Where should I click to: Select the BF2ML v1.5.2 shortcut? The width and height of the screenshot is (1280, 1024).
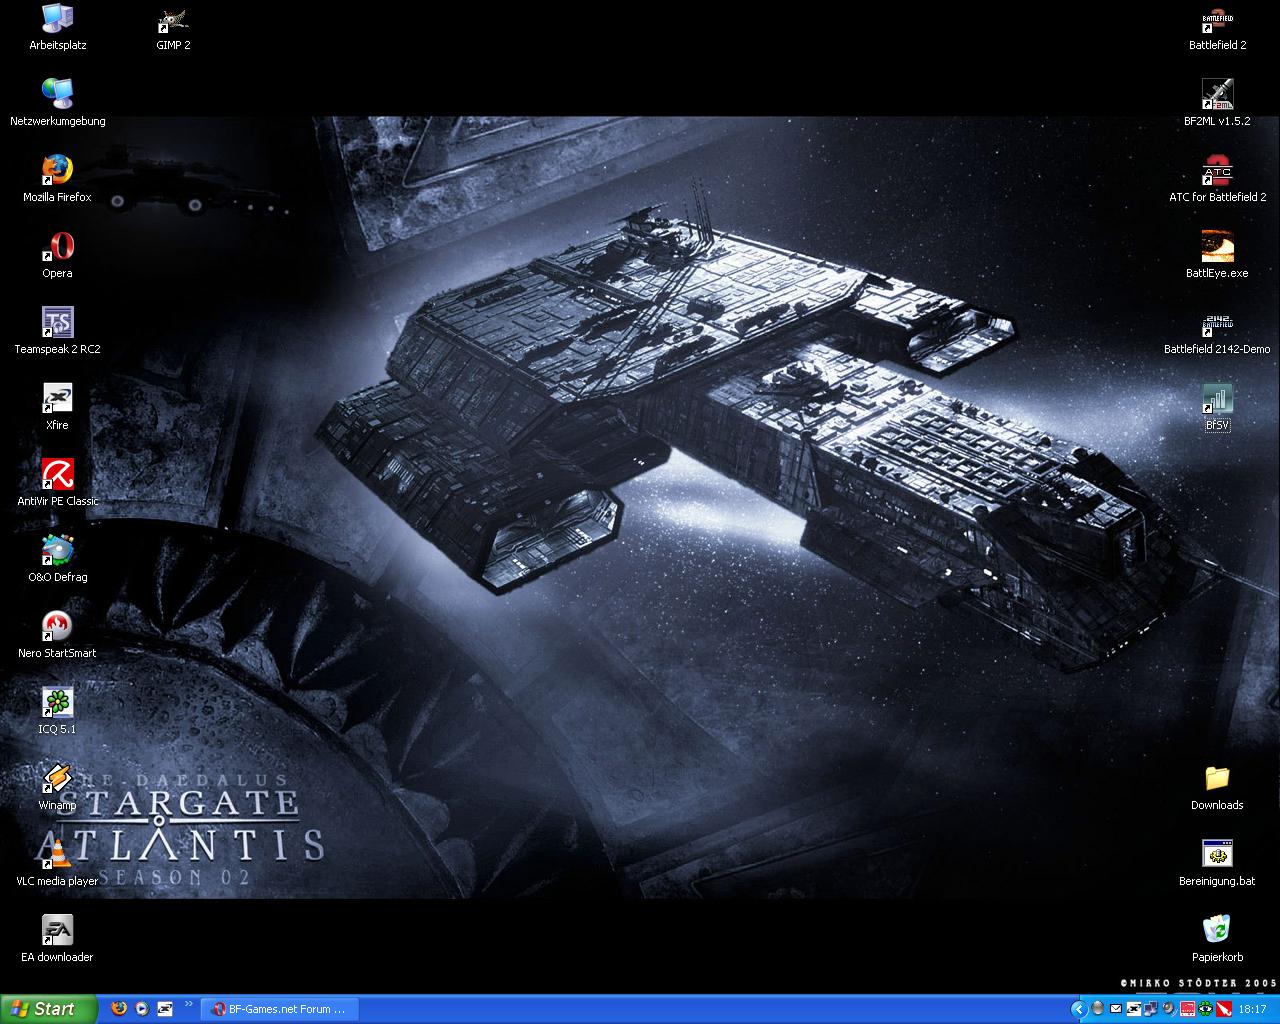1217,104
